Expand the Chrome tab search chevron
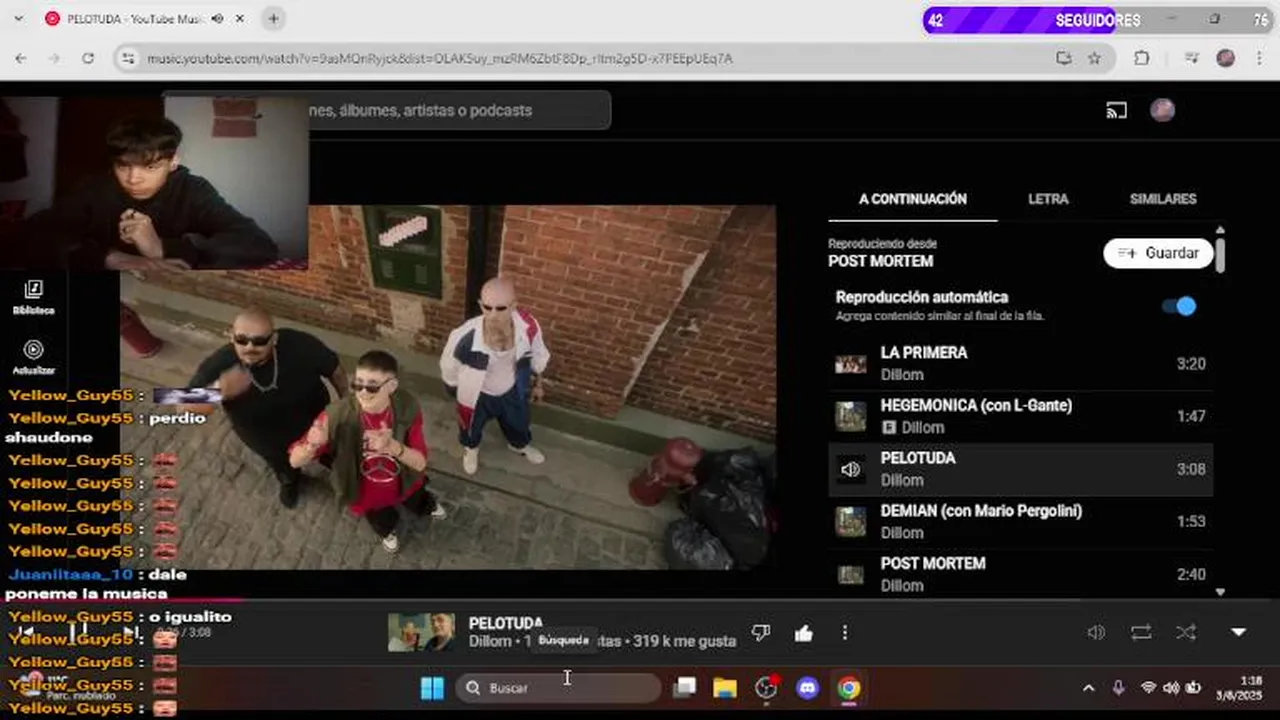 coord(18,19)
